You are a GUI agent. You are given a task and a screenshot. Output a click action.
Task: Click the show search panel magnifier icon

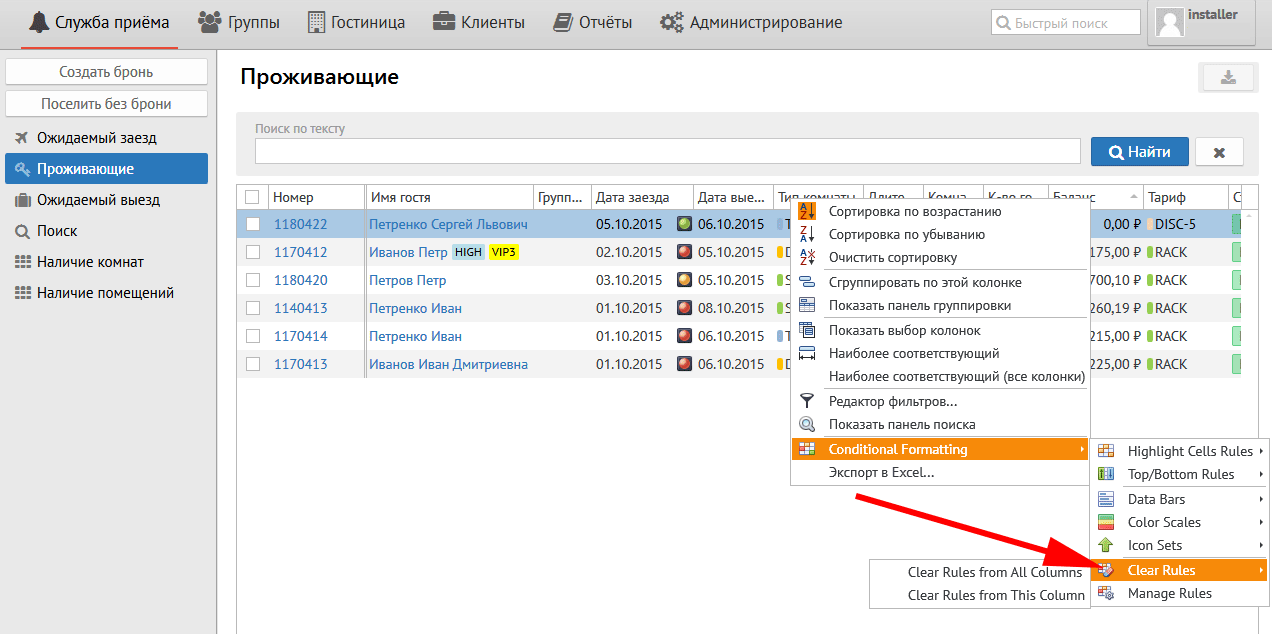tap(807, 424)
